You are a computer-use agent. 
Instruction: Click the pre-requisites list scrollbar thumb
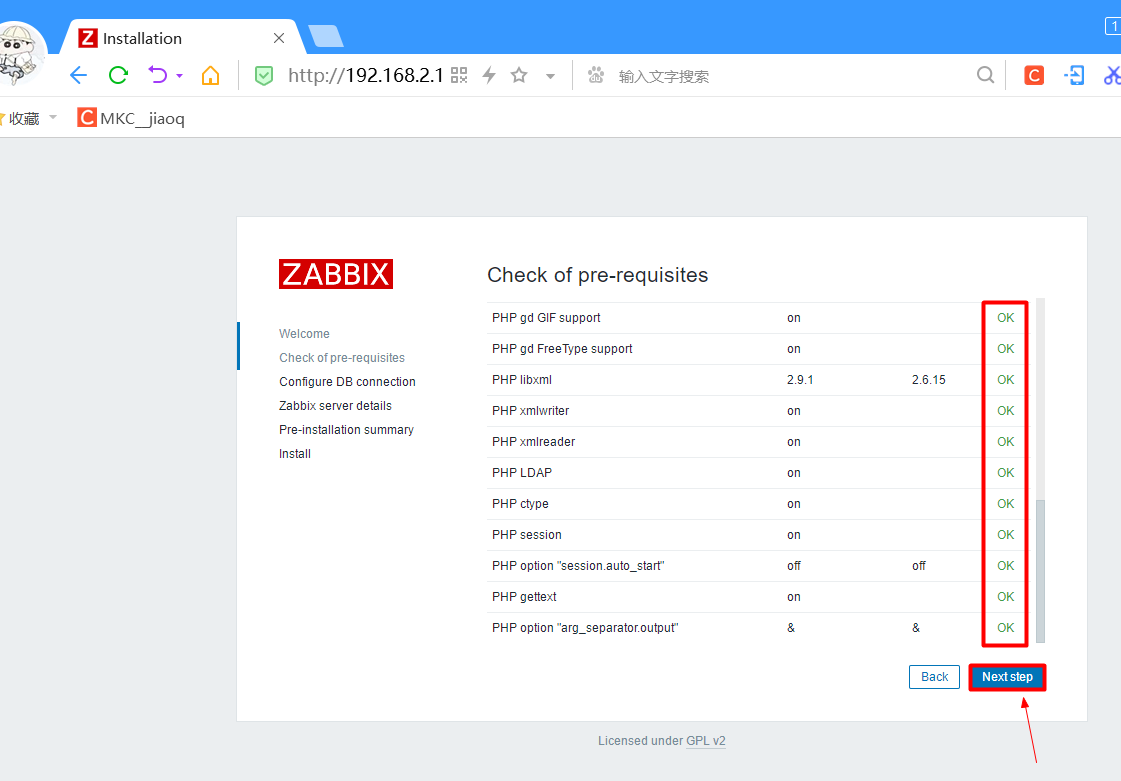1040,570
